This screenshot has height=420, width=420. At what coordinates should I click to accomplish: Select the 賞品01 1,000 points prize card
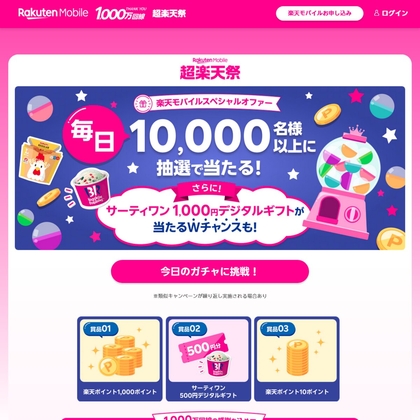click(120, 359)
